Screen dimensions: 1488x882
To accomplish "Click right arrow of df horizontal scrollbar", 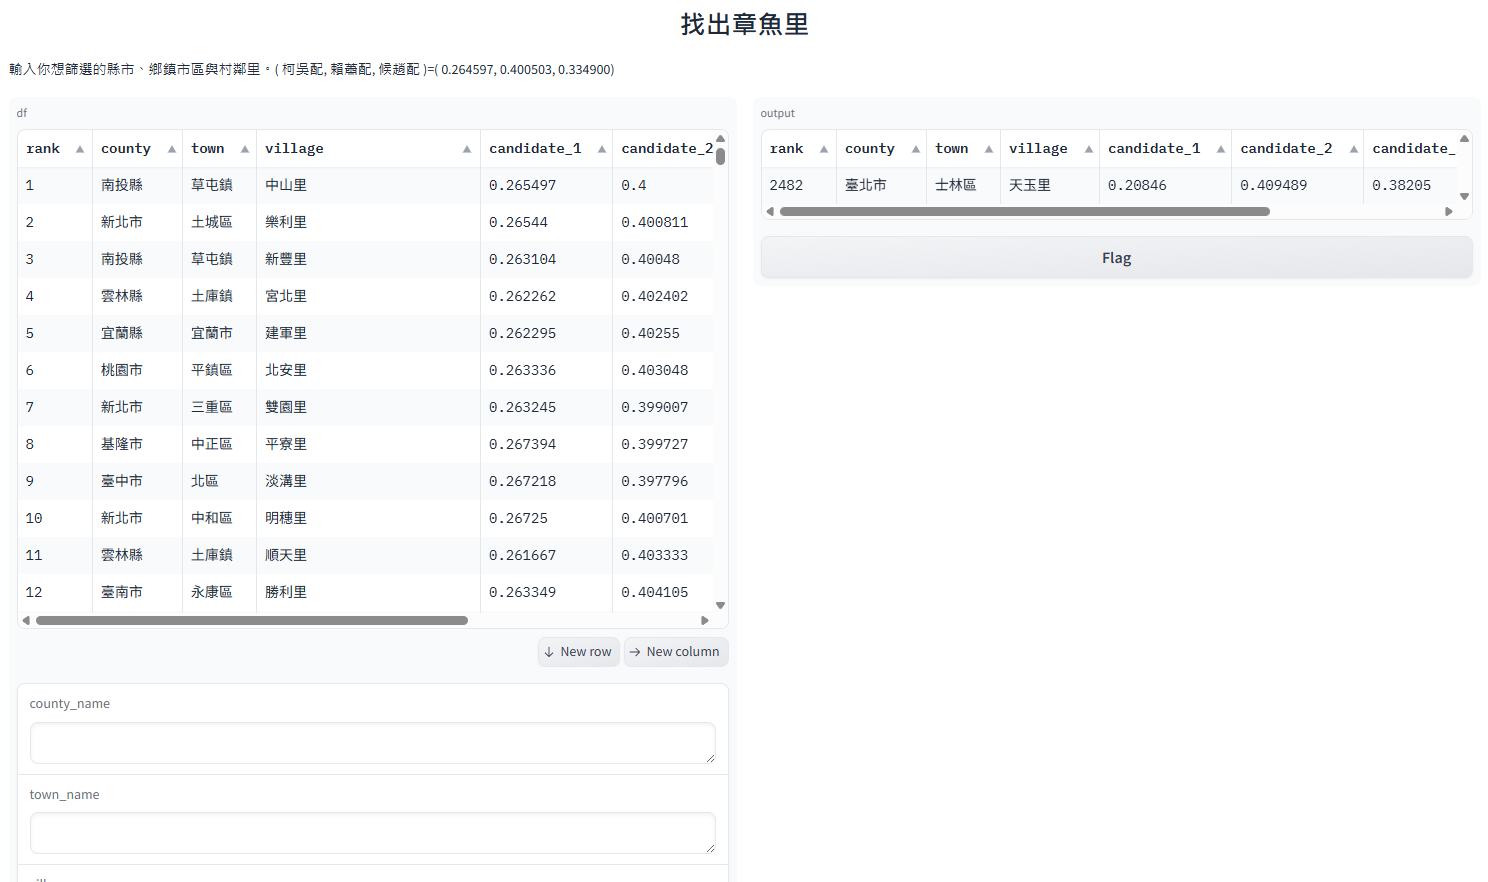I will 705,621.
